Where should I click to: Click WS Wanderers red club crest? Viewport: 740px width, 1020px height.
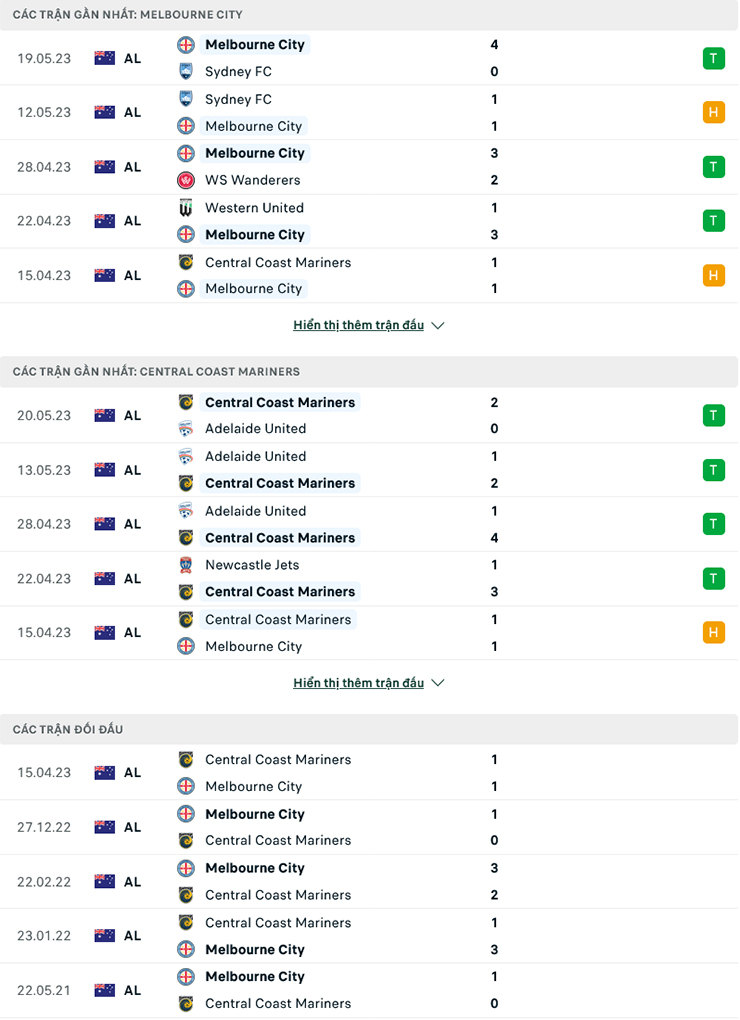(185, 180)
